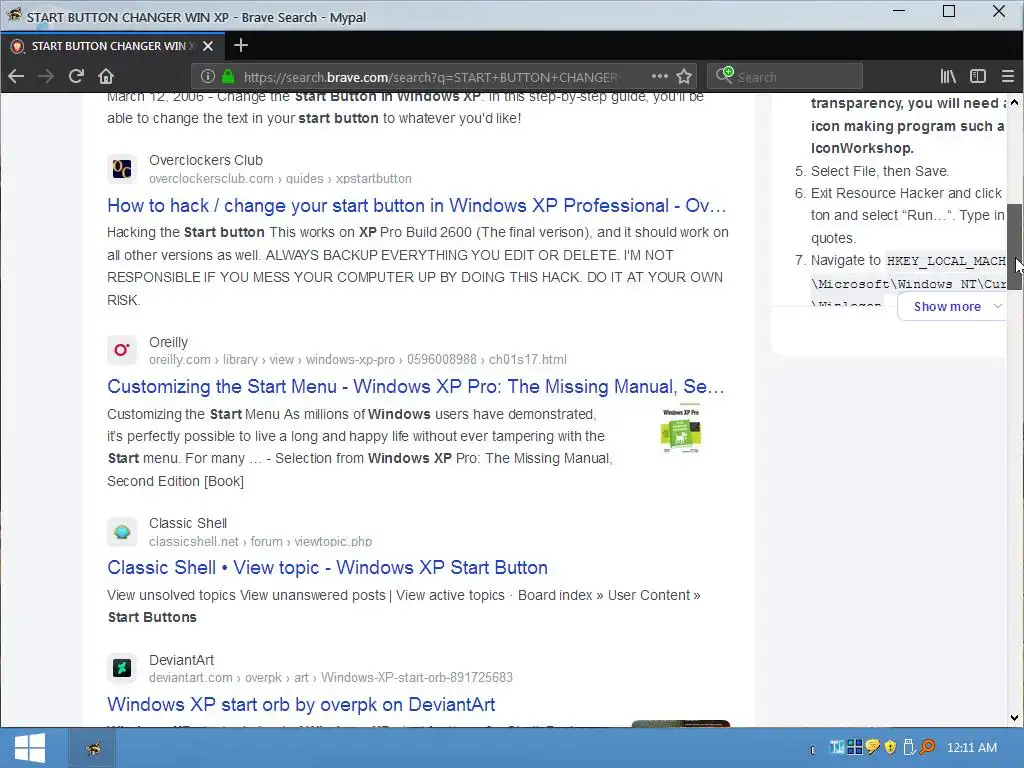Click the overclockersclub.com breadcrumb URL
This screenshot has height=768, width=1024.
coord(280,178)
